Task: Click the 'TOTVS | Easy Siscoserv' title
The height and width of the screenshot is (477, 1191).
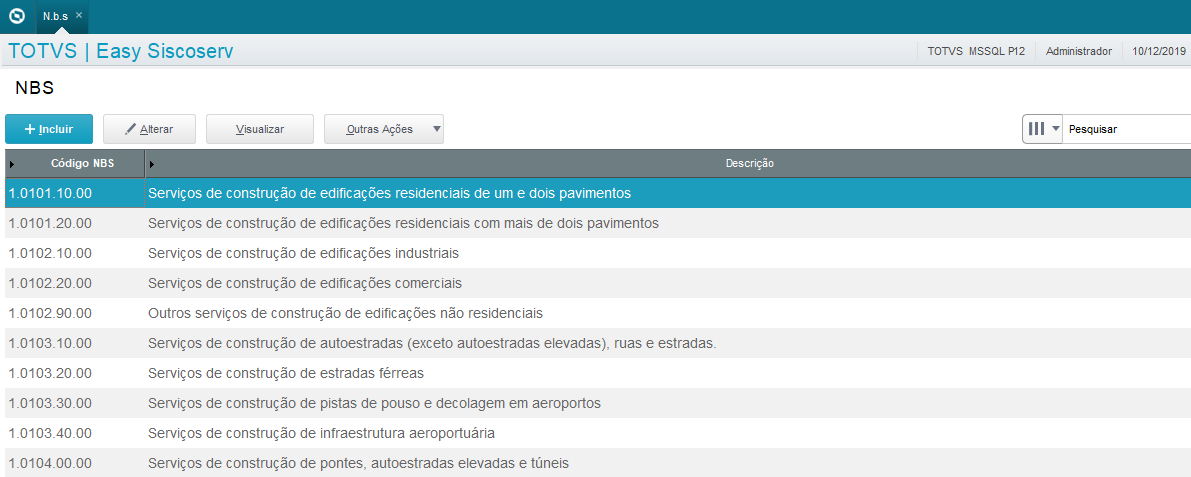Action: [x=121, y=51]
